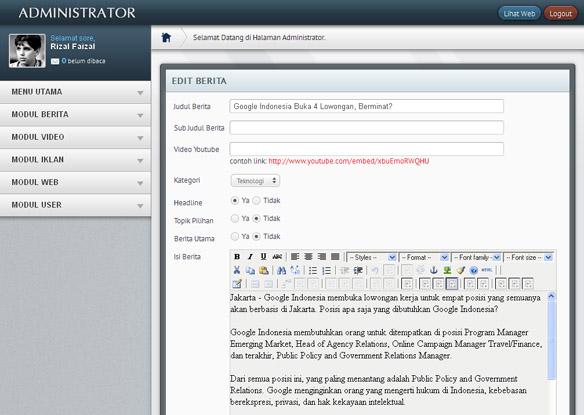The height and width of the screenshot is (415, 584).
Task: Set Headline to Tidak
Action: tap(256, 200)
